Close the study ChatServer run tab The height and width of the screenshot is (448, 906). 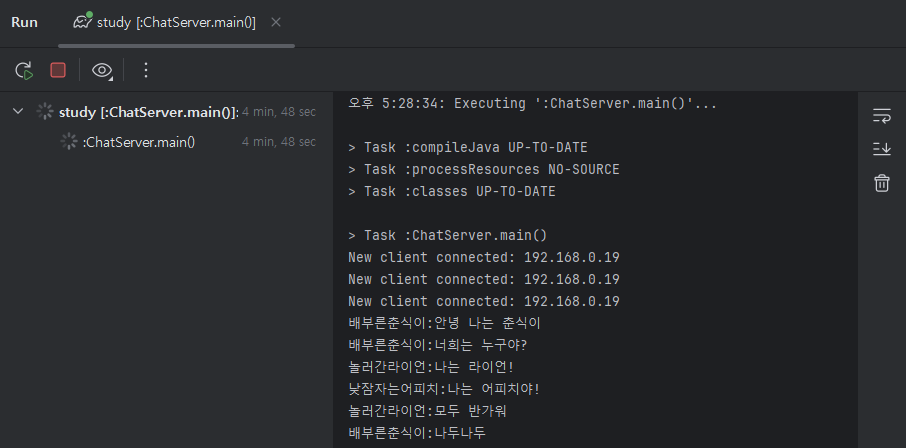click(276, 23)
